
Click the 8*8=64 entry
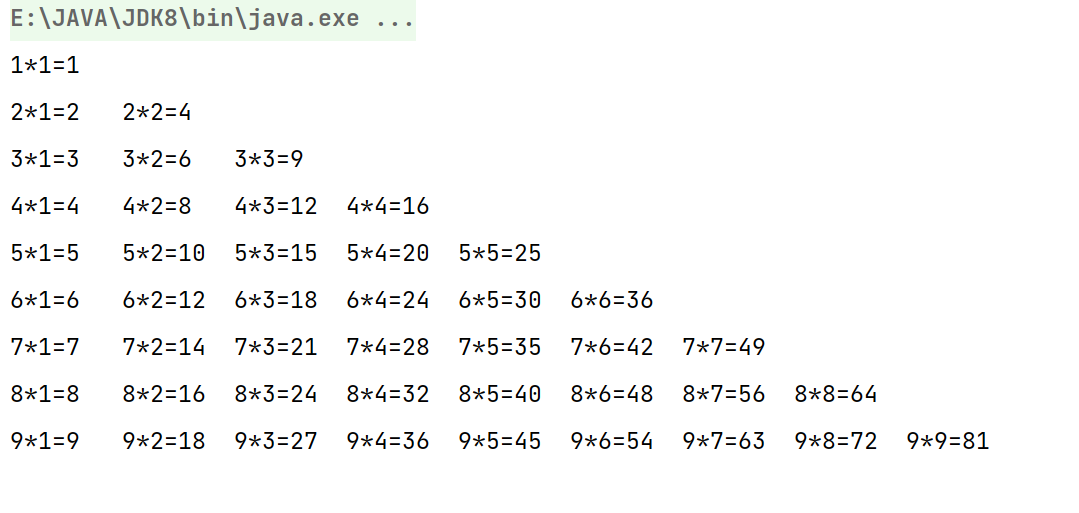(836, 394)
